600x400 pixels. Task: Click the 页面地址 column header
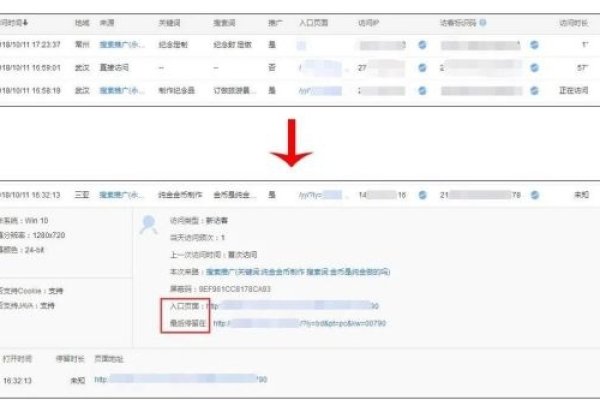tap(109, 359)
